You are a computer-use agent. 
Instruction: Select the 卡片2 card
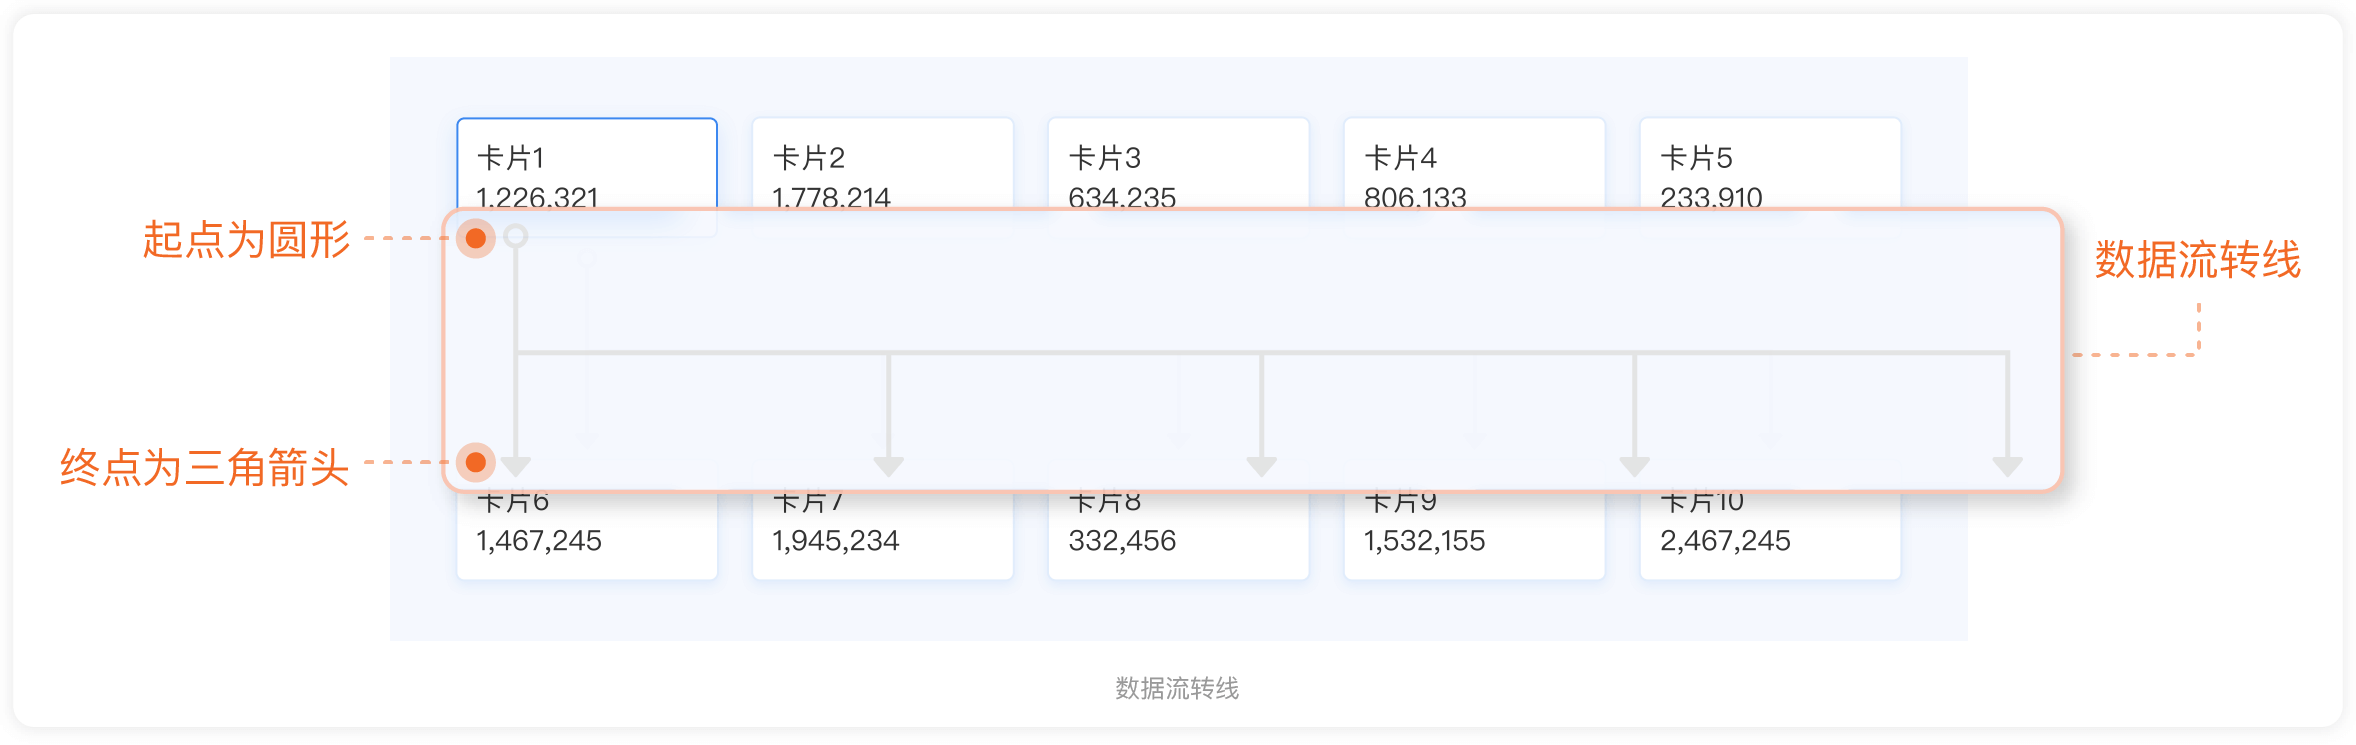(882, 165)
